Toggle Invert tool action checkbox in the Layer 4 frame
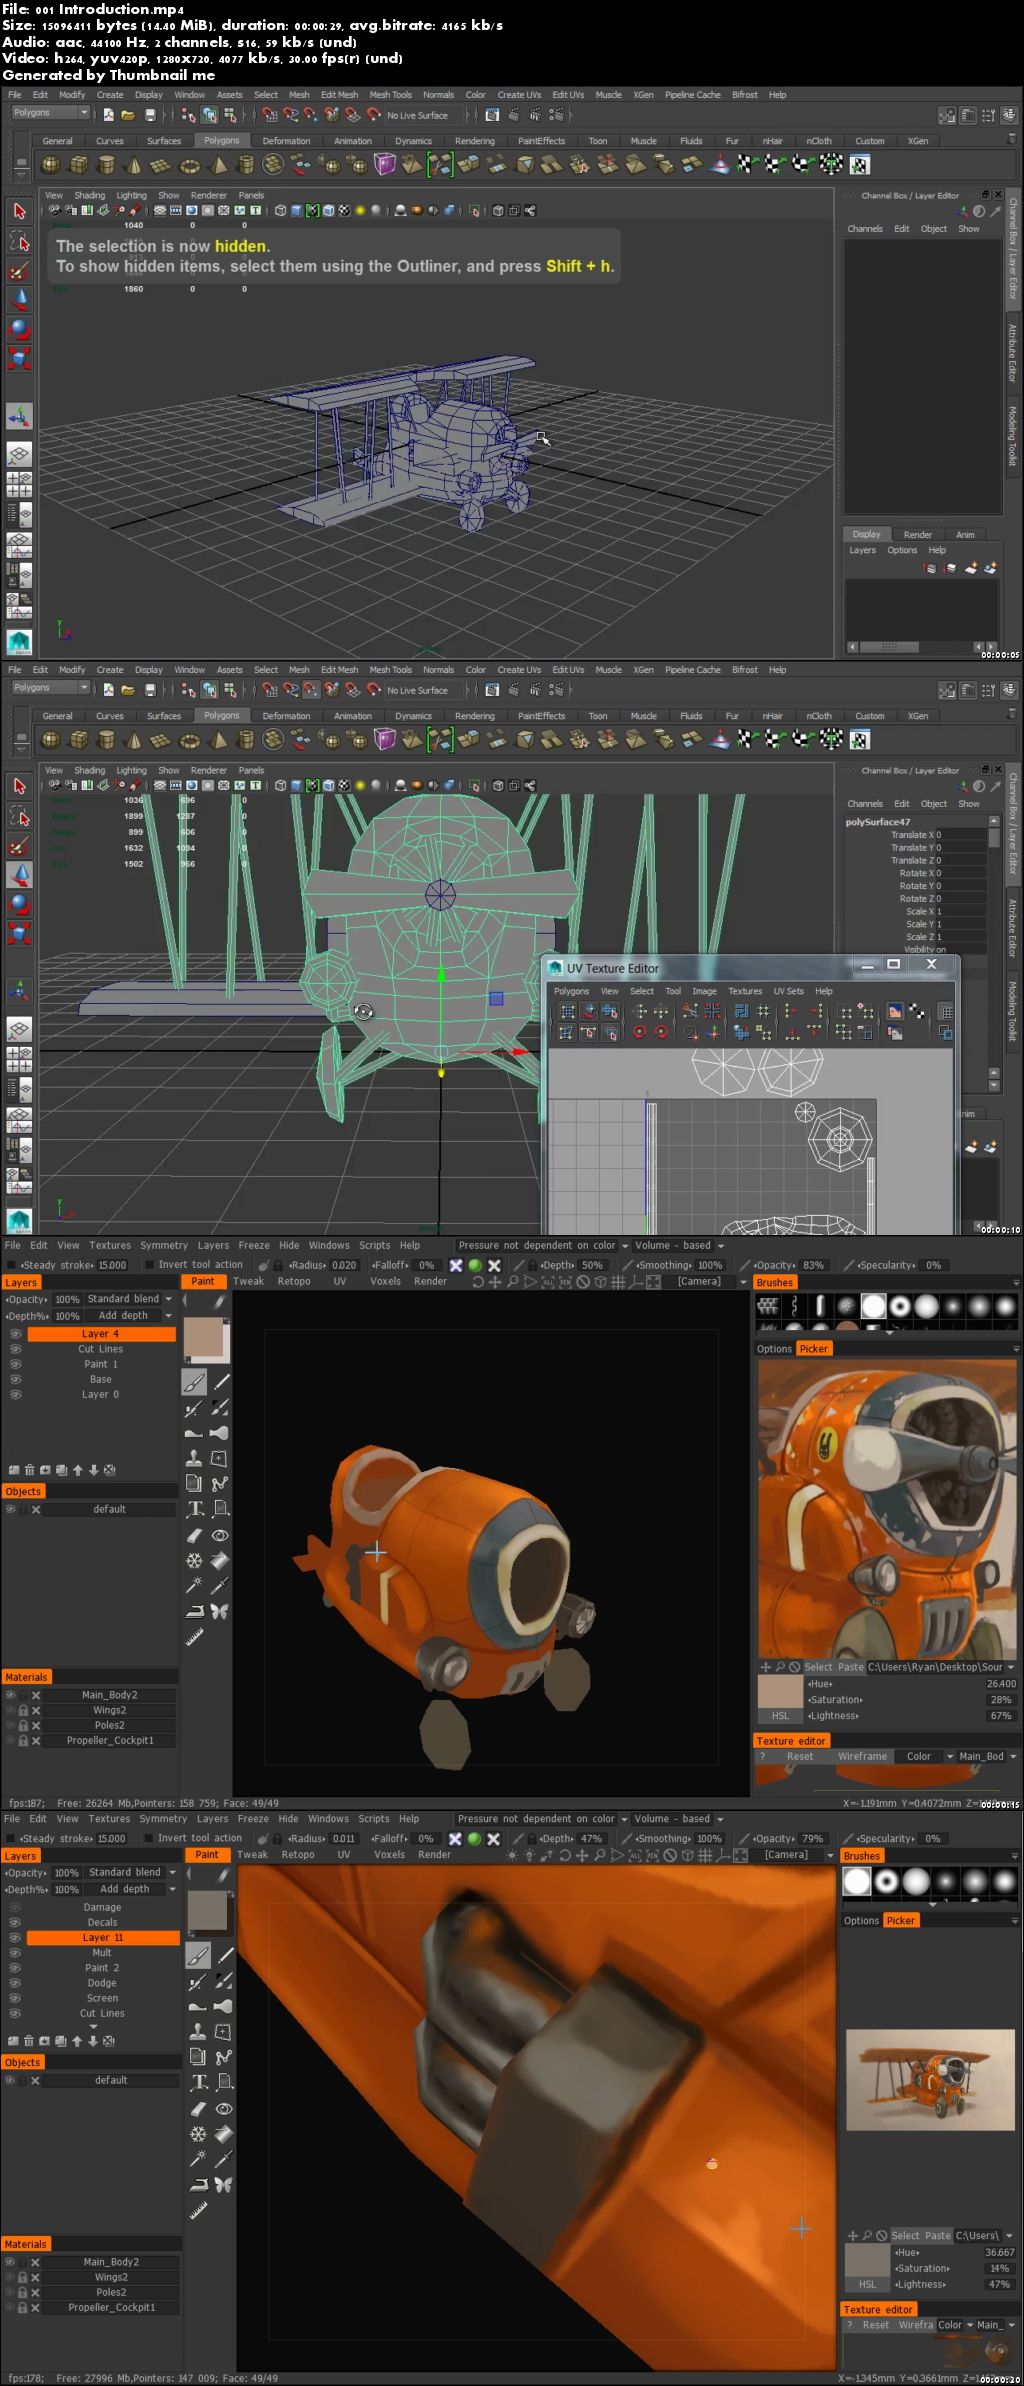The height and width of the screenshot is (2386, 1024). [149, 1265]
